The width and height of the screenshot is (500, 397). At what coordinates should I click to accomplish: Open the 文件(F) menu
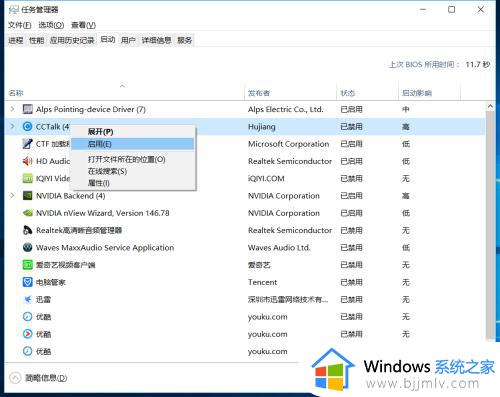(x=19, y=25)
